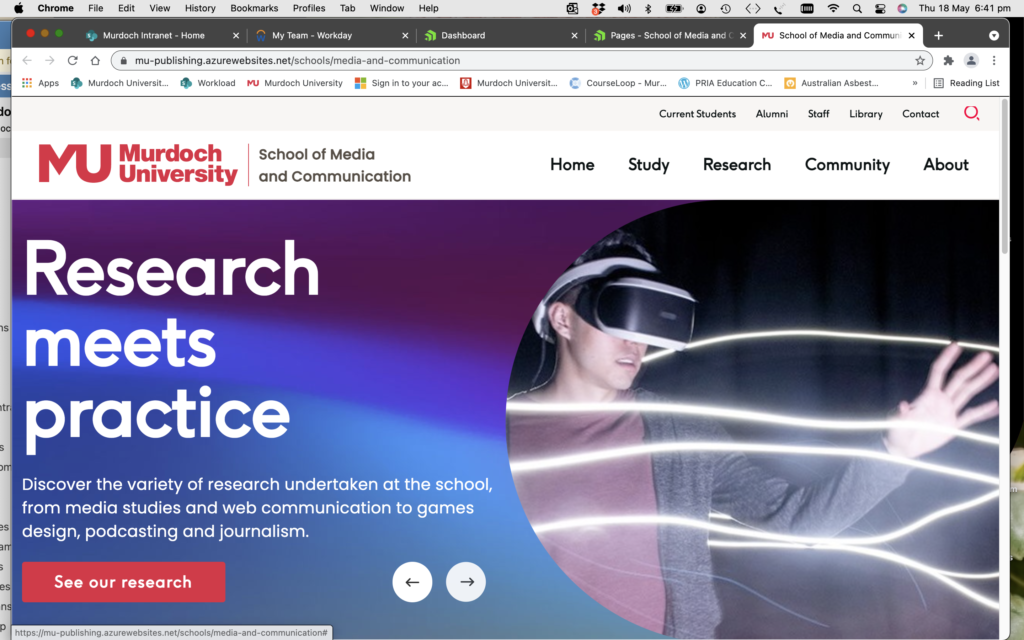Viewport: 1024px width, 640px height.
Task: Click See our research button
Action: 123,582
